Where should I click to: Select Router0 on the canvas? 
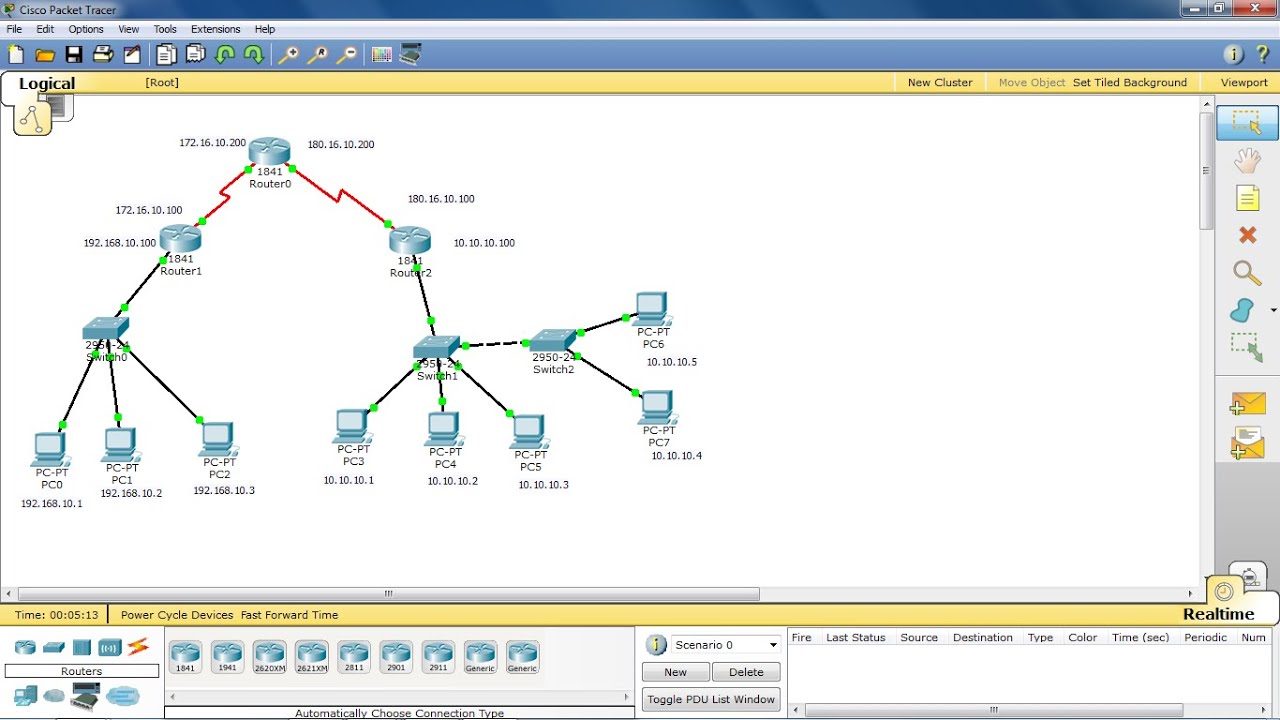tap(269, 152)
